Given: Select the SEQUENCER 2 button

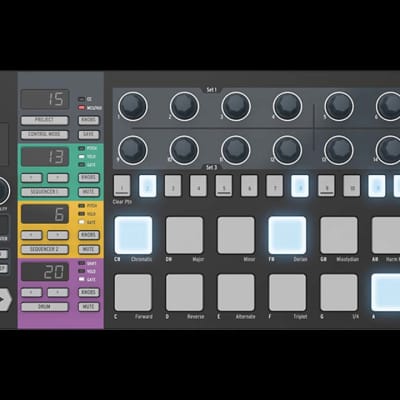Looking at the screenshot, I should (x=45, y=249).
